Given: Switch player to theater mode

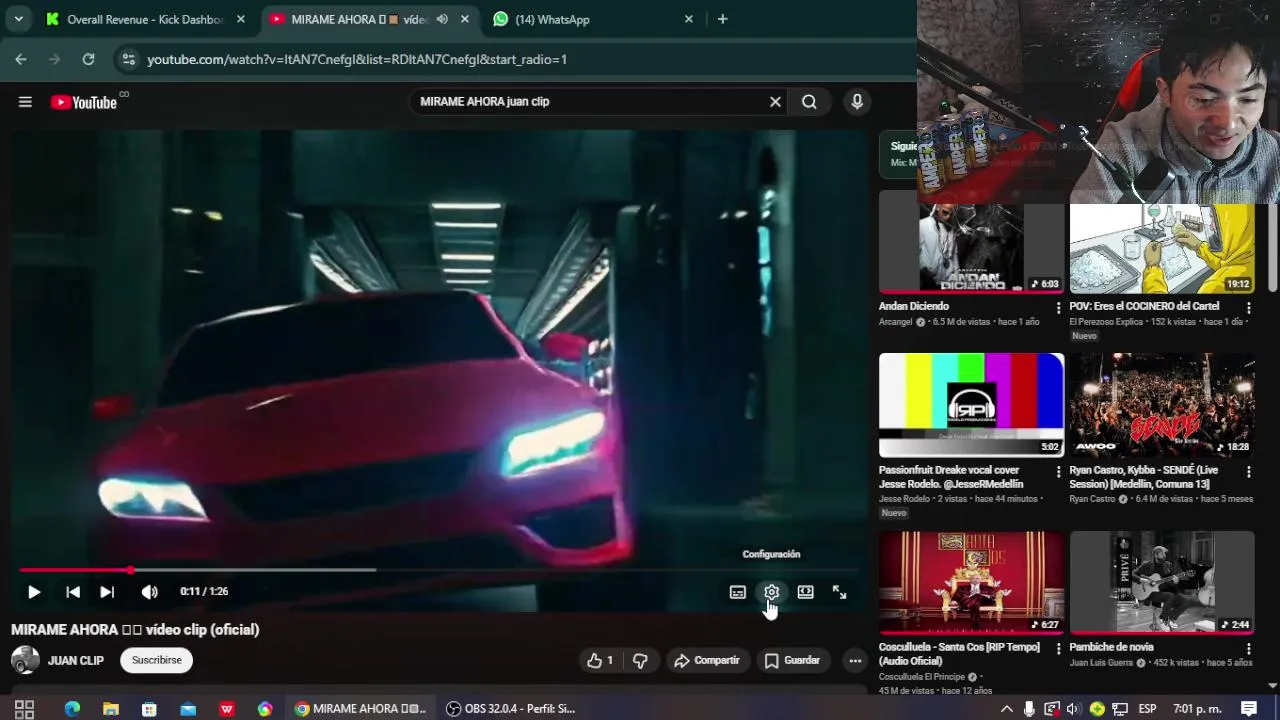Looking at the screenshot, I should coord(805,592).
